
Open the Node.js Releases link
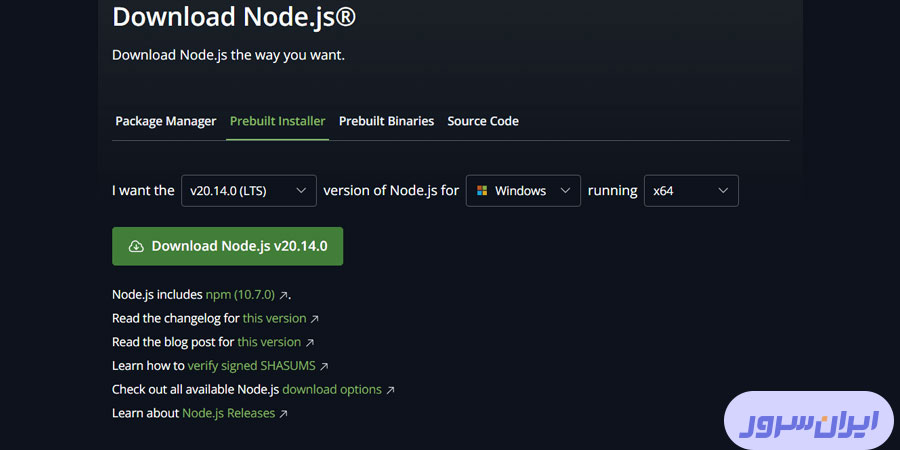tap(228, 413)
